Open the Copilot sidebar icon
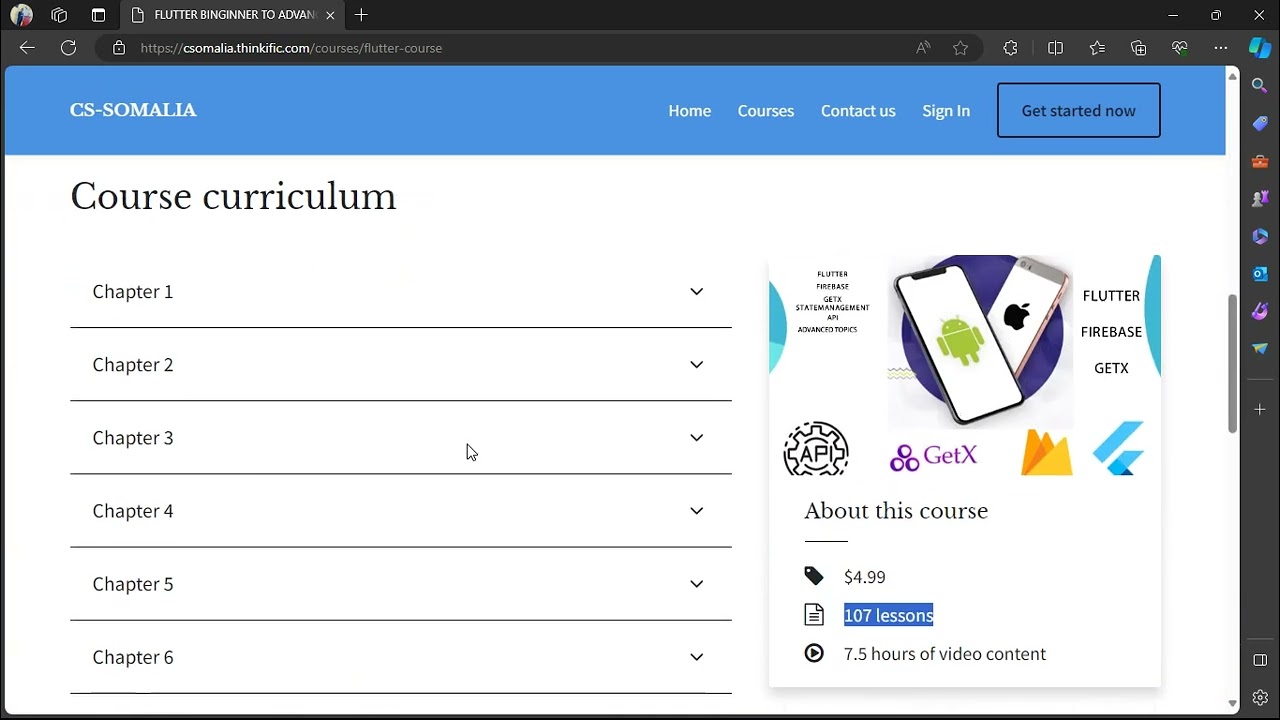This screenshot has height=720, width=1280. click(1259, 48)
